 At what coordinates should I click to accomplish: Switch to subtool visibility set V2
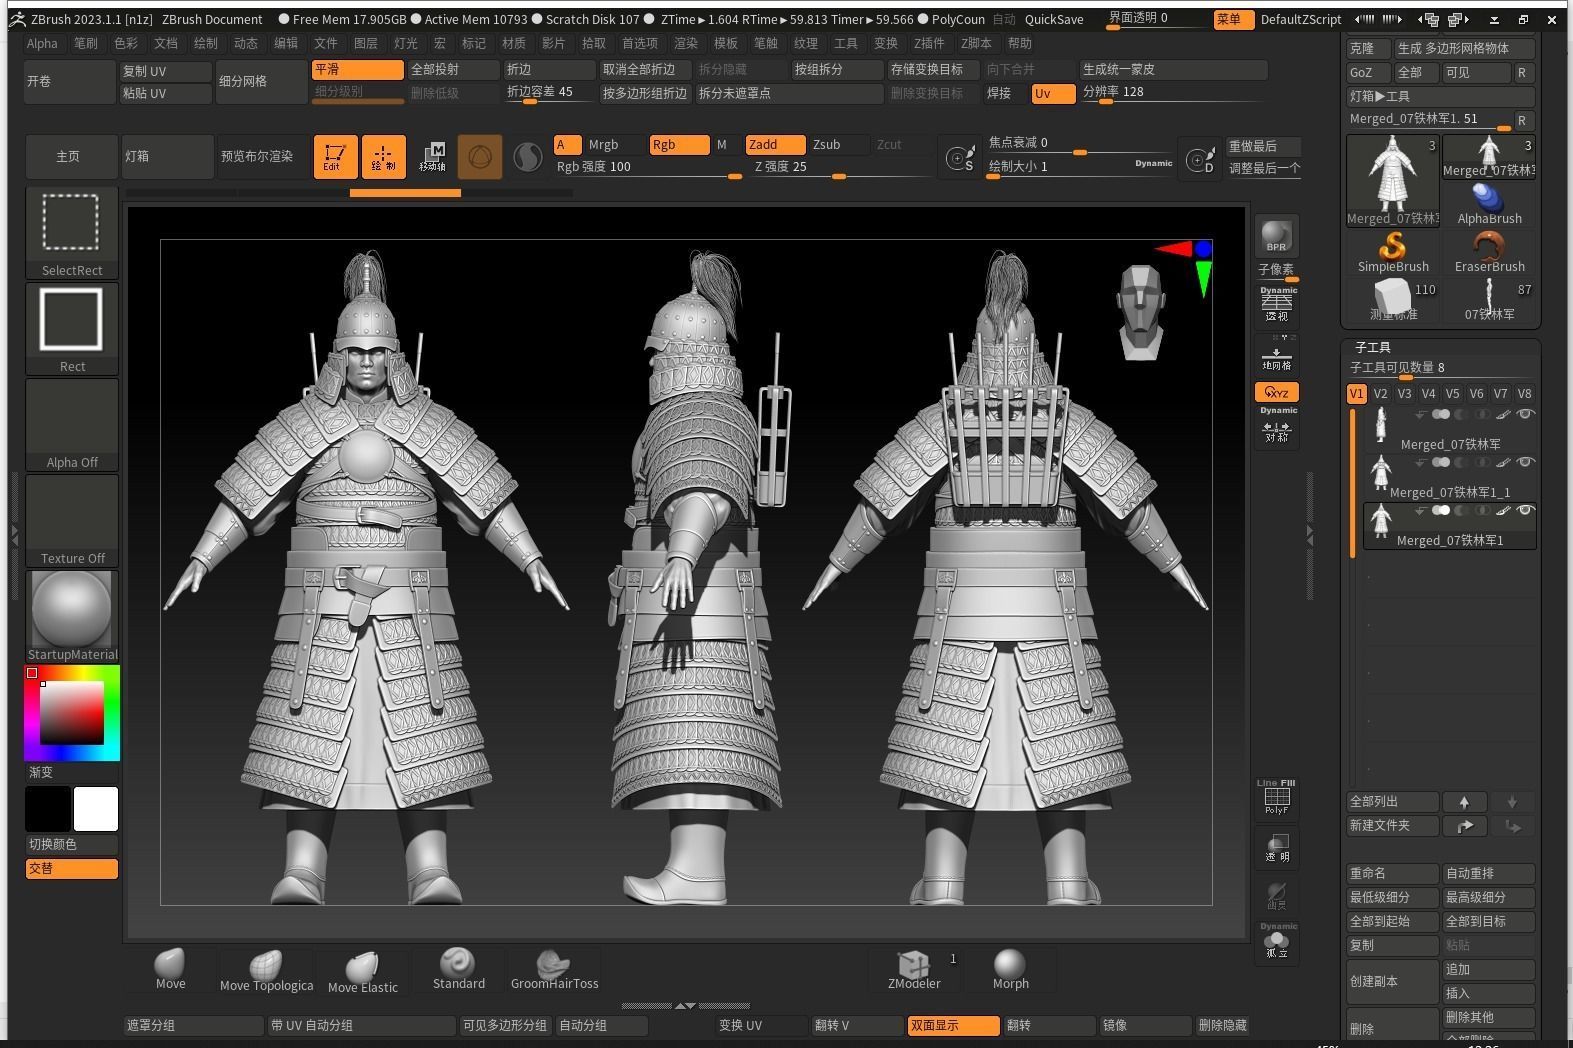click(1380, 394)
